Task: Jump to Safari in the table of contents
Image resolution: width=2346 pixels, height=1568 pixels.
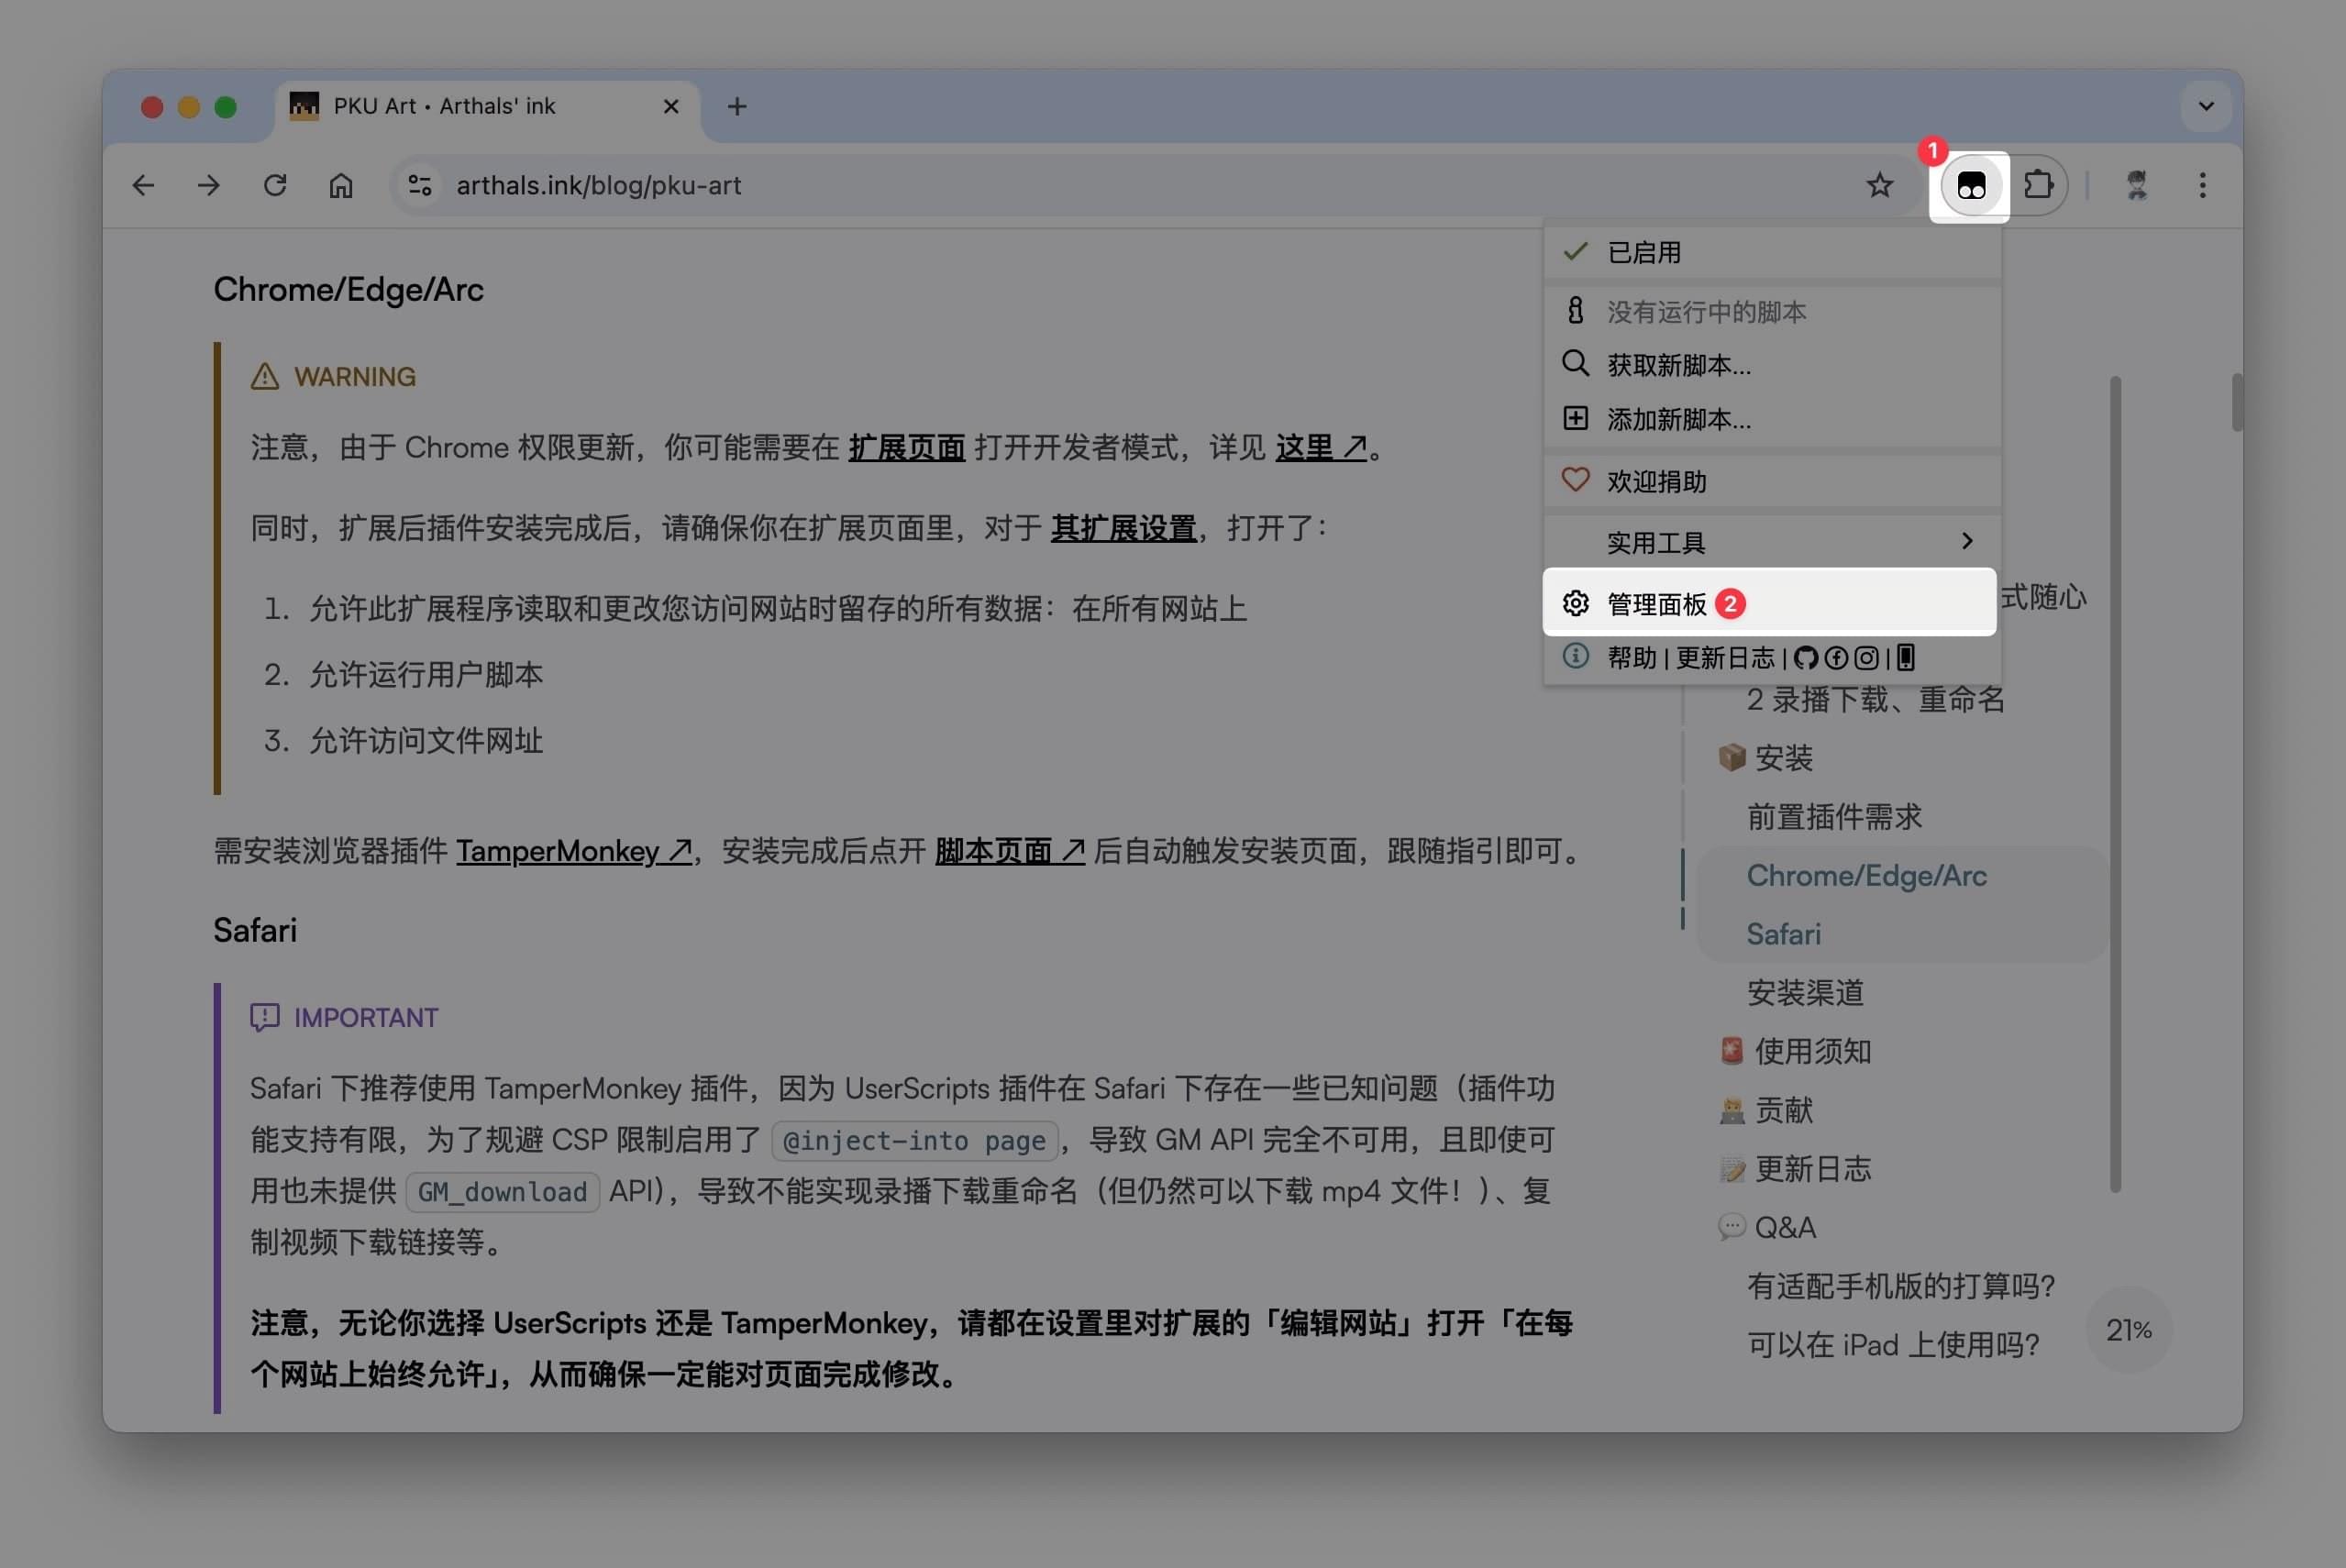Action: pos(1783,934)
